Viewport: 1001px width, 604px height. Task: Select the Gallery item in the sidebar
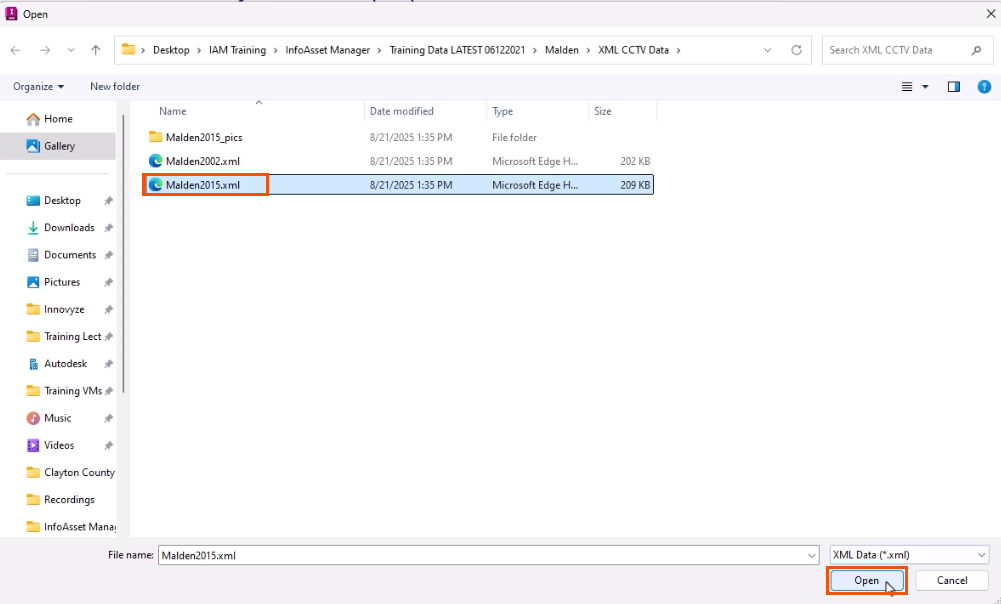tap(61, 145)
